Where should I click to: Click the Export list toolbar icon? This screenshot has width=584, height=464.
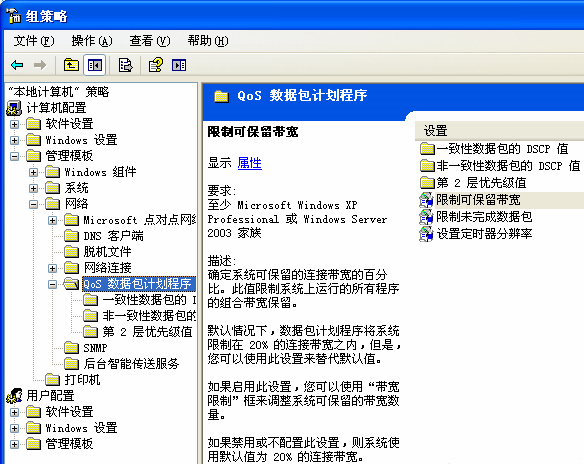[126, 66]
